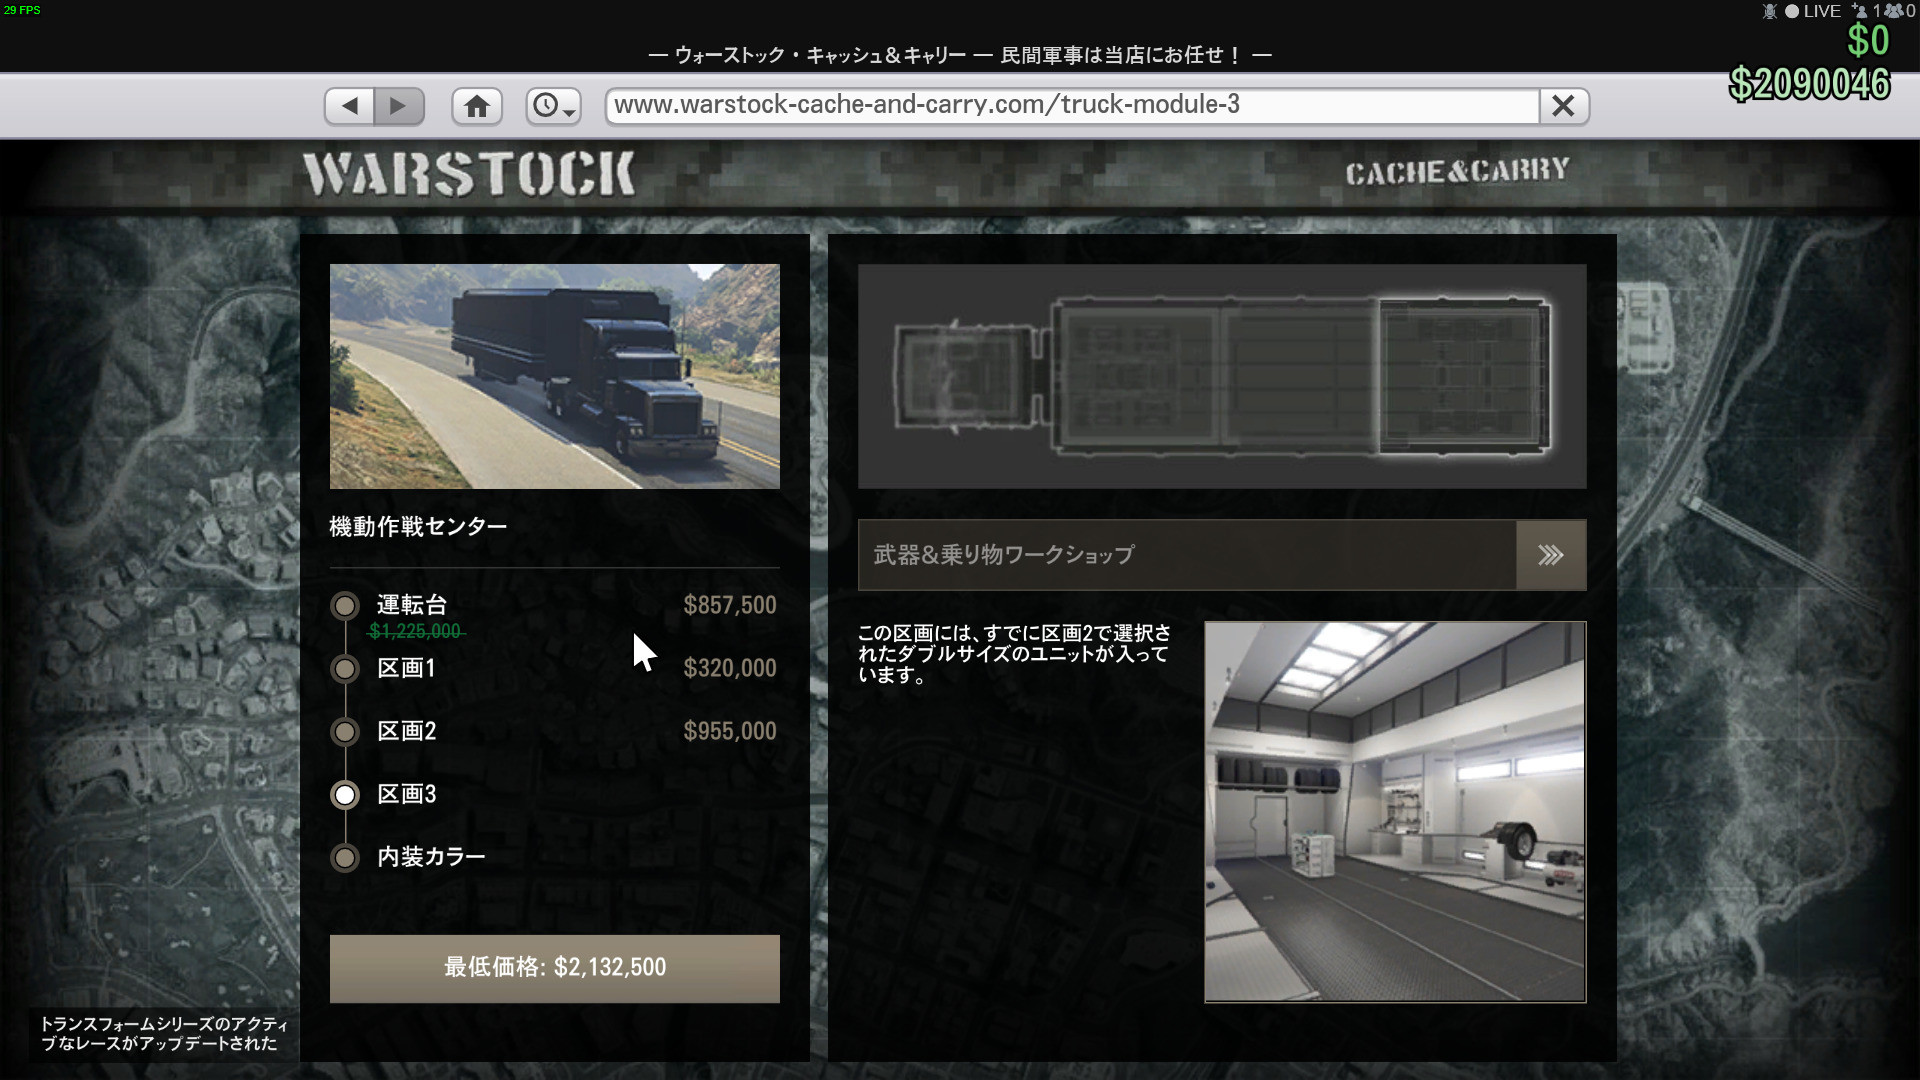1920x1080 pixels.
Task: Click the LIVE status indicator
Action: click(x=1814, y=11)
